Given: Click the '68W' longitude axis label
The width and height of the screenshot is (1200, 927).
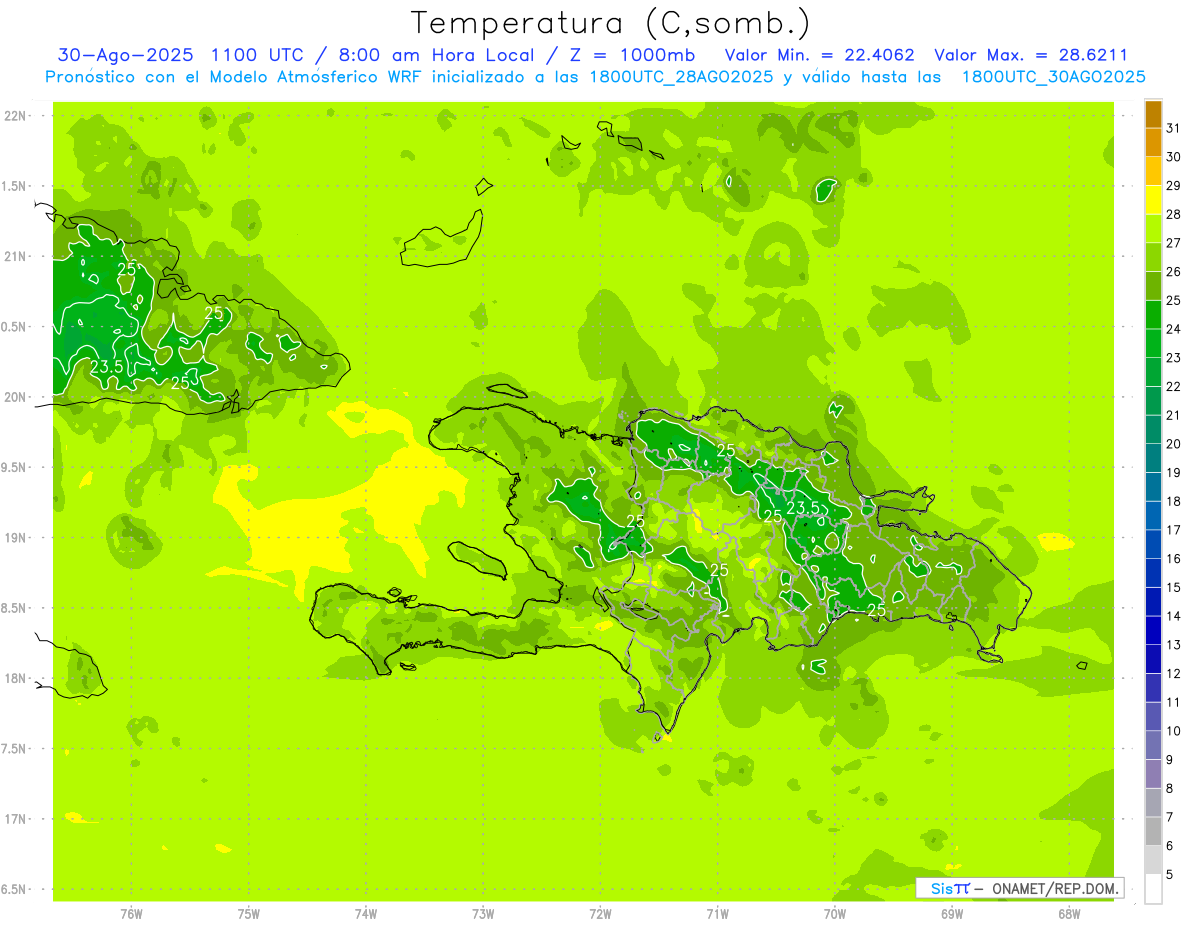Looking at the screenshot, I should click(1069, 914).
